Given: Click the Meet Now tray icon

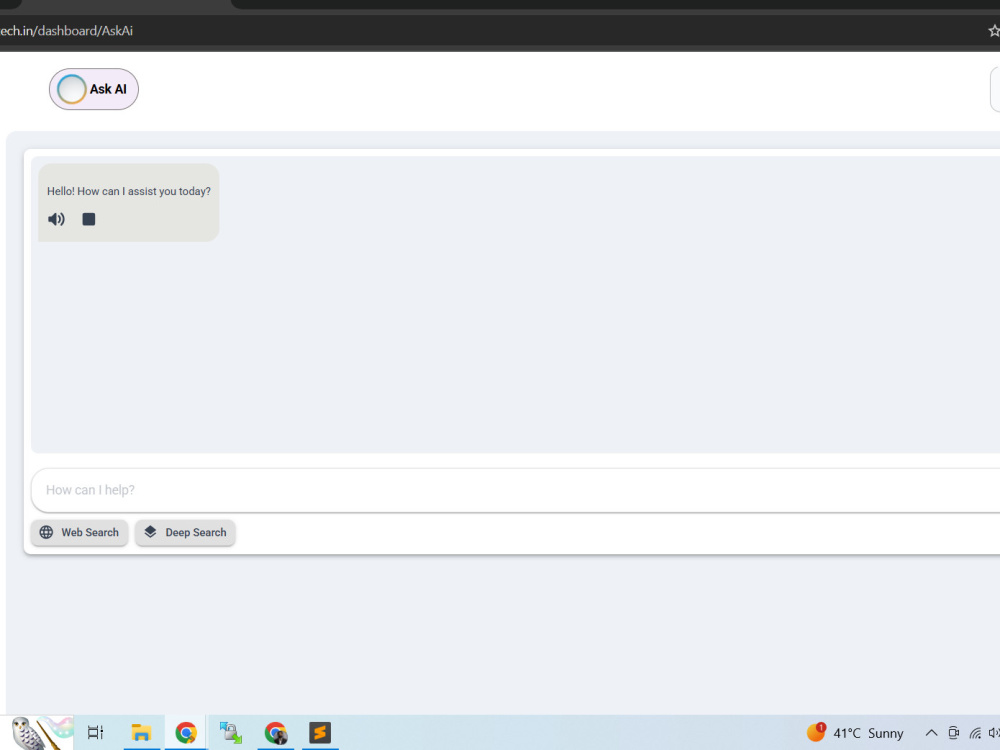Looking at the screenshot, I should [x=953, y=733].
